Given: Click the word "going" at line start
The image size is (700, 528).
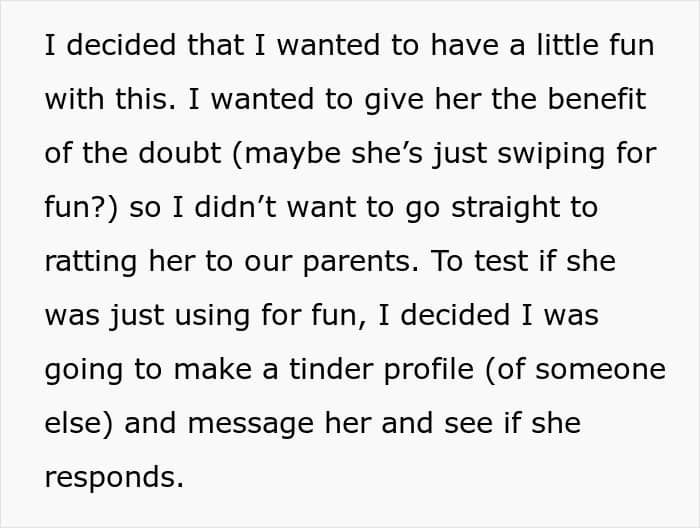Looking at the screenshot, I should [x=82, y=370].
